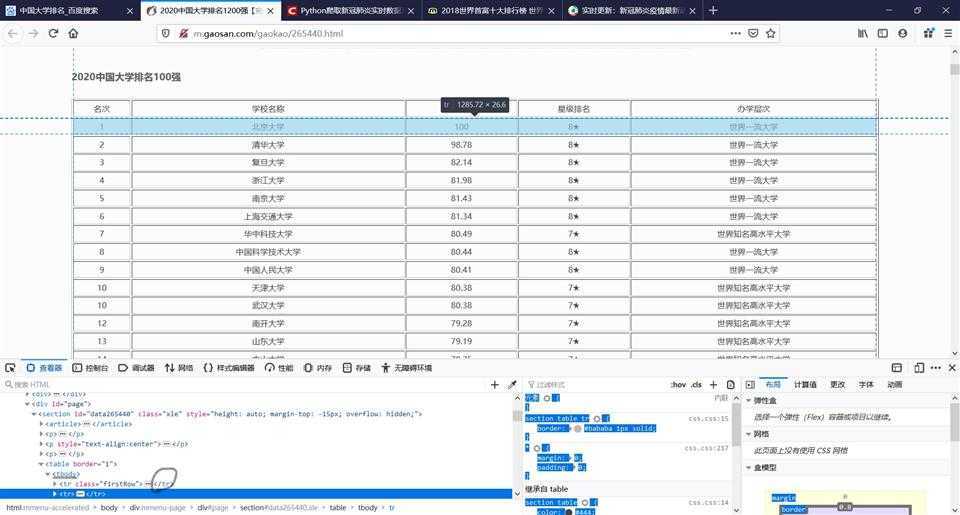This screenshot has width=960, height=515.
Task: Go to the browser home page
Action: pos(73,33)
